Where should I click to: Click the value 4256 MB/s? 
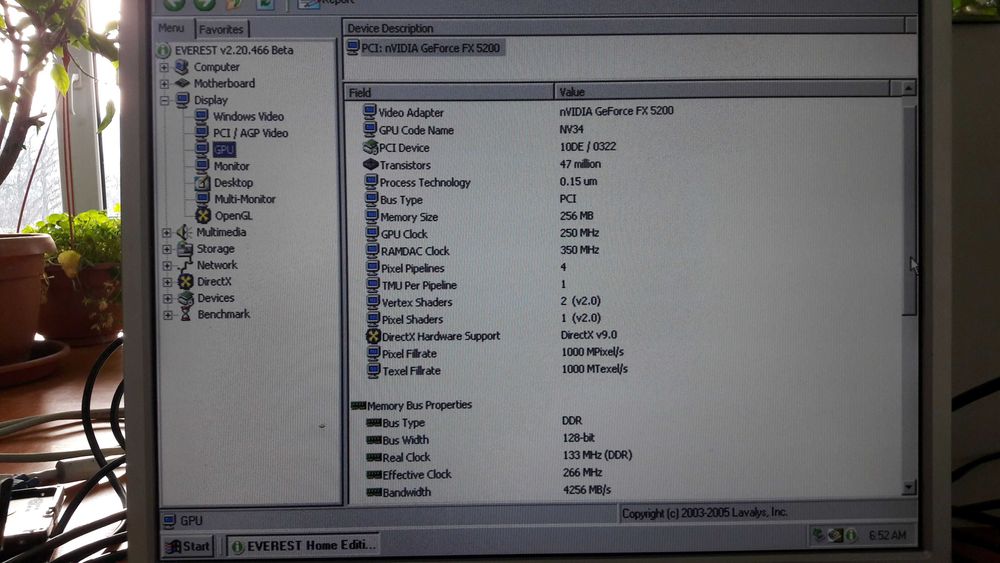coord(587,490)
